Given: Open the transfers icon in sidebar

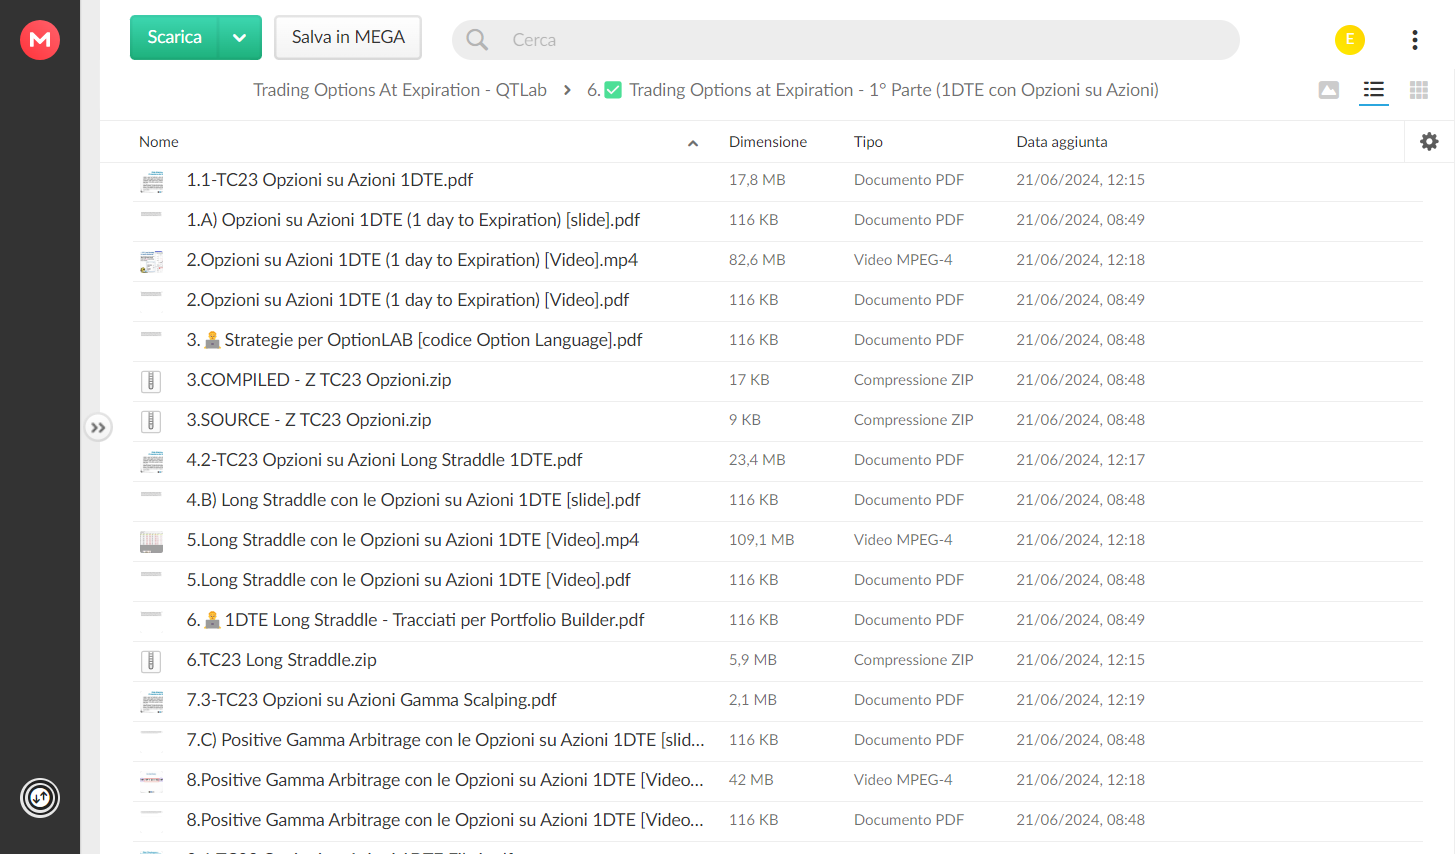Looking at the screenshot, I should pos(40,798).
